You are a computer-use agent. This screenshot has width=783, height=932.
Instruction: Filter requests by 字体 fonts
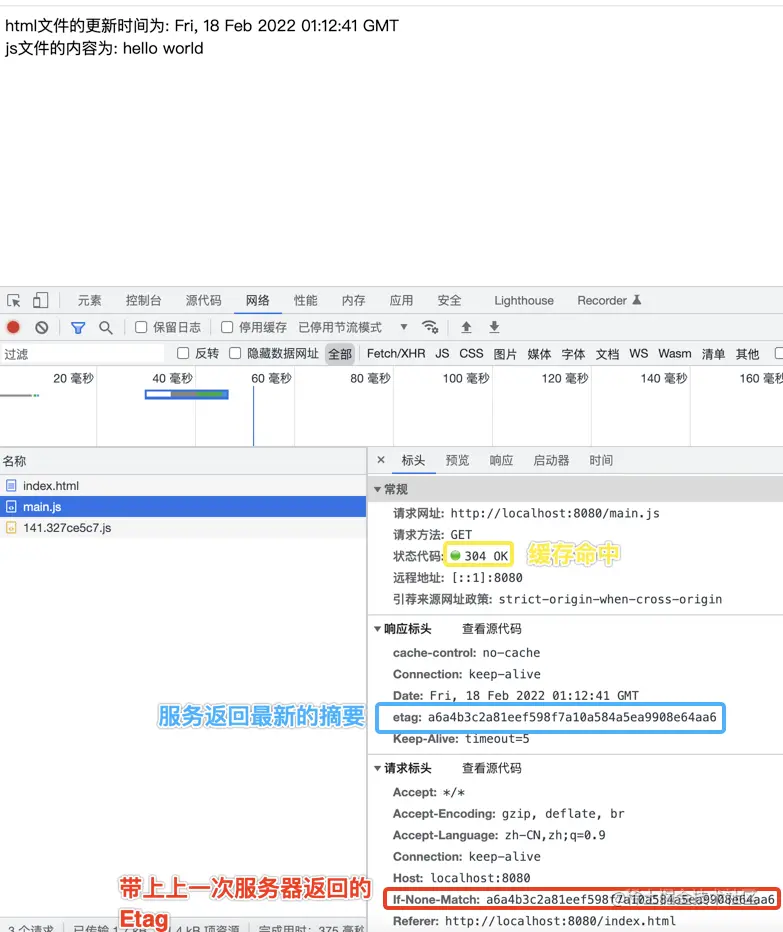pos(574,354)
